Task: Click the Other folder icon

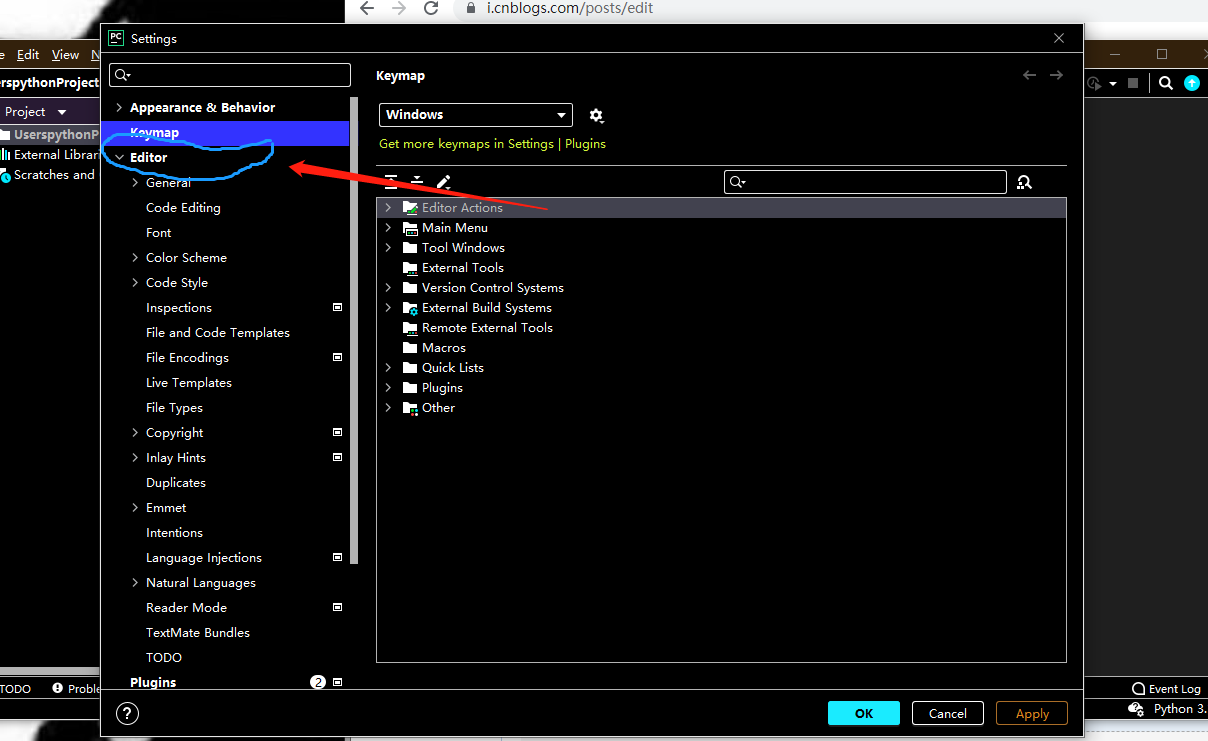Action: pyautogui.click(x=410, y=408)
